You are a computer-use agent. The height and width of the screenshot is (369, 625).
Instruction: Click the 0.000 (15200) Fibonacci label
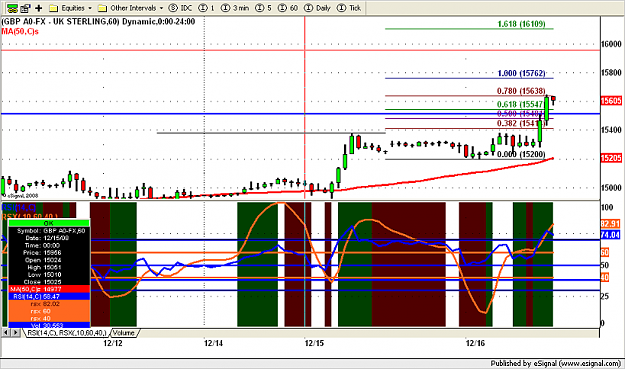tap(521, 154)
